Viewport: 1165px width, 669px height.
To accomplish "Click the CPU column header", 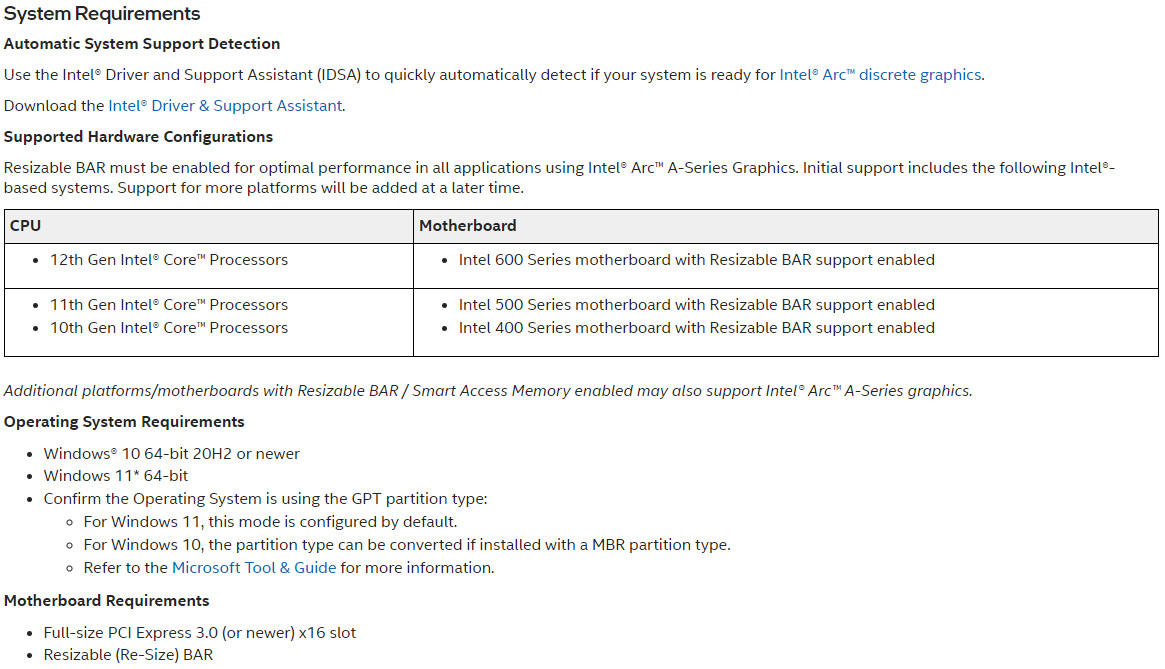I will tap(26, 226).
